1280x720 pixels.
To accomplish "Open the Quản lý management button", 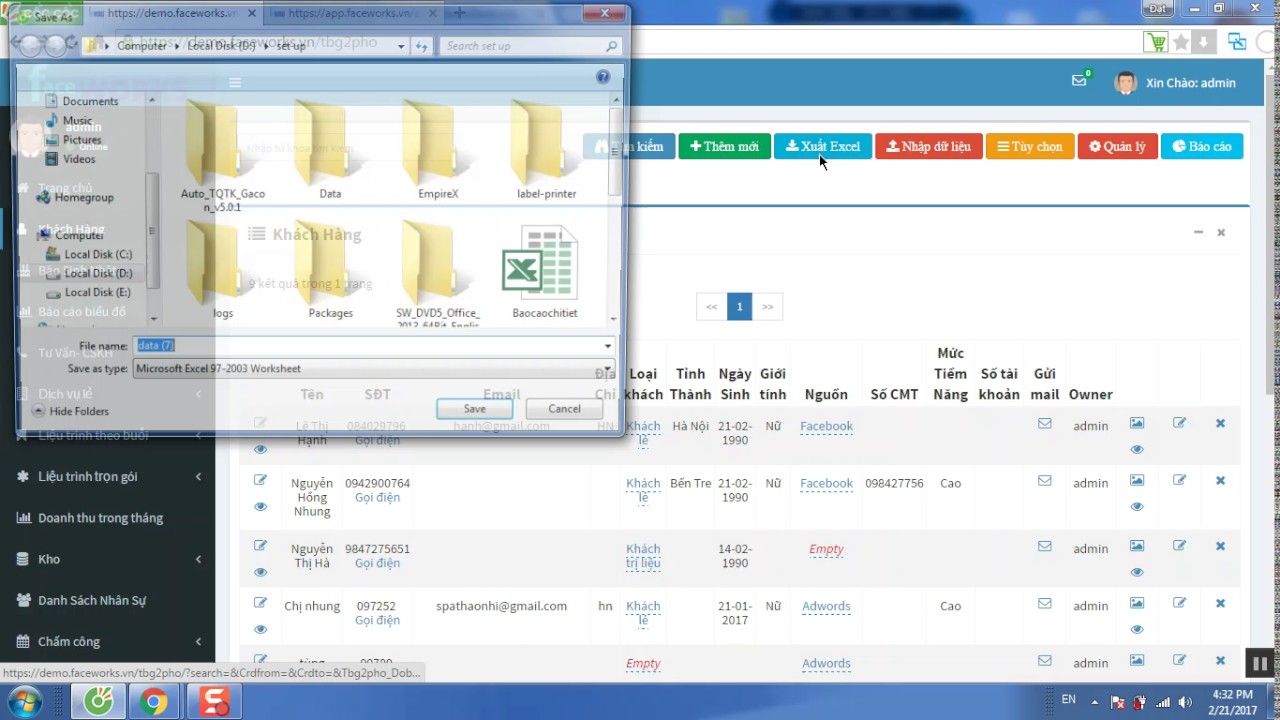I will click(x=1117, y=146).
